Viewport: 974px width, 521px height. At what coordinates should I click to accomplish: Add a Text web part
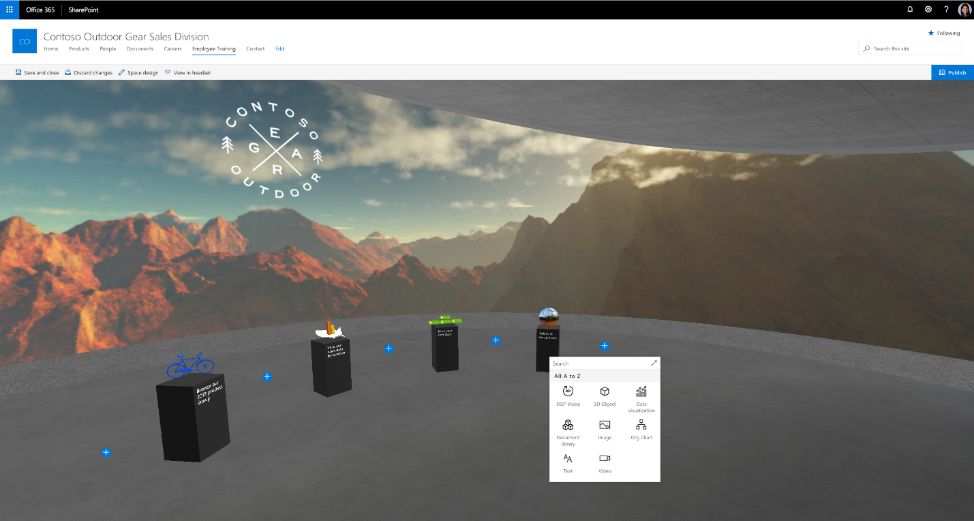[x=568, y=463]
